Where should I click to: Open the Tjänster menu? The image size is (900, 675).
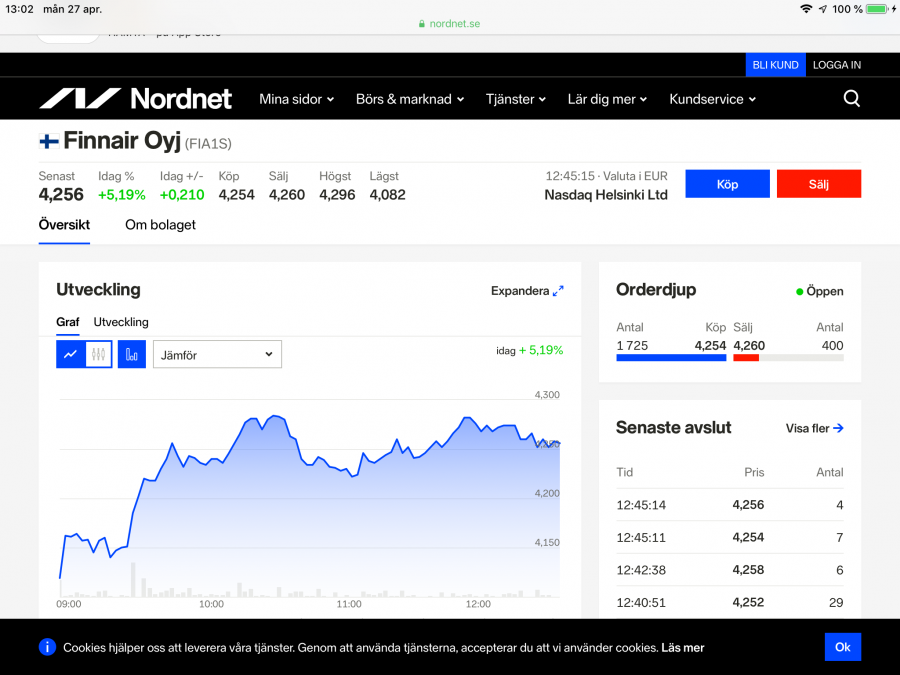click(516, 99)
